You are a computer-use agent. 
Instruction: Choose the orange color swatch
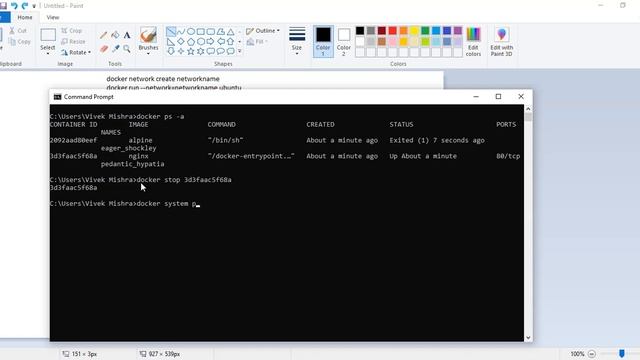coord(403,31)
